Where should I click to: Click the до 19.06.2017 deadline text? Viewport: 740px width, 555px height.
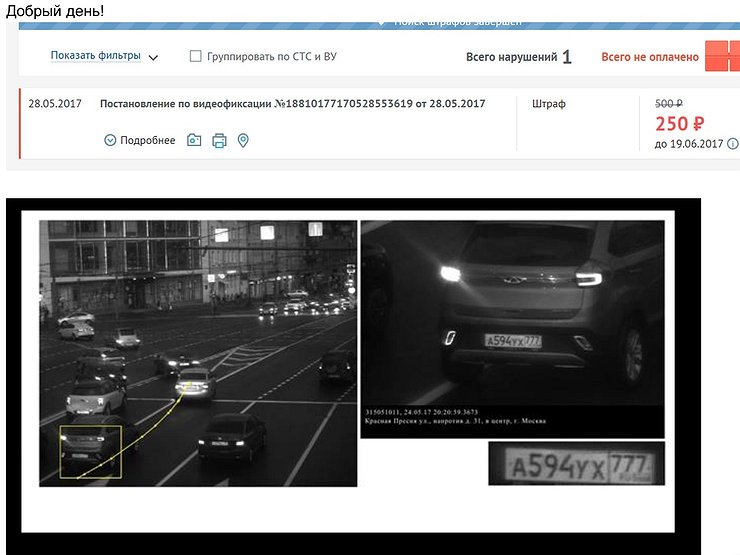(689, 144)
